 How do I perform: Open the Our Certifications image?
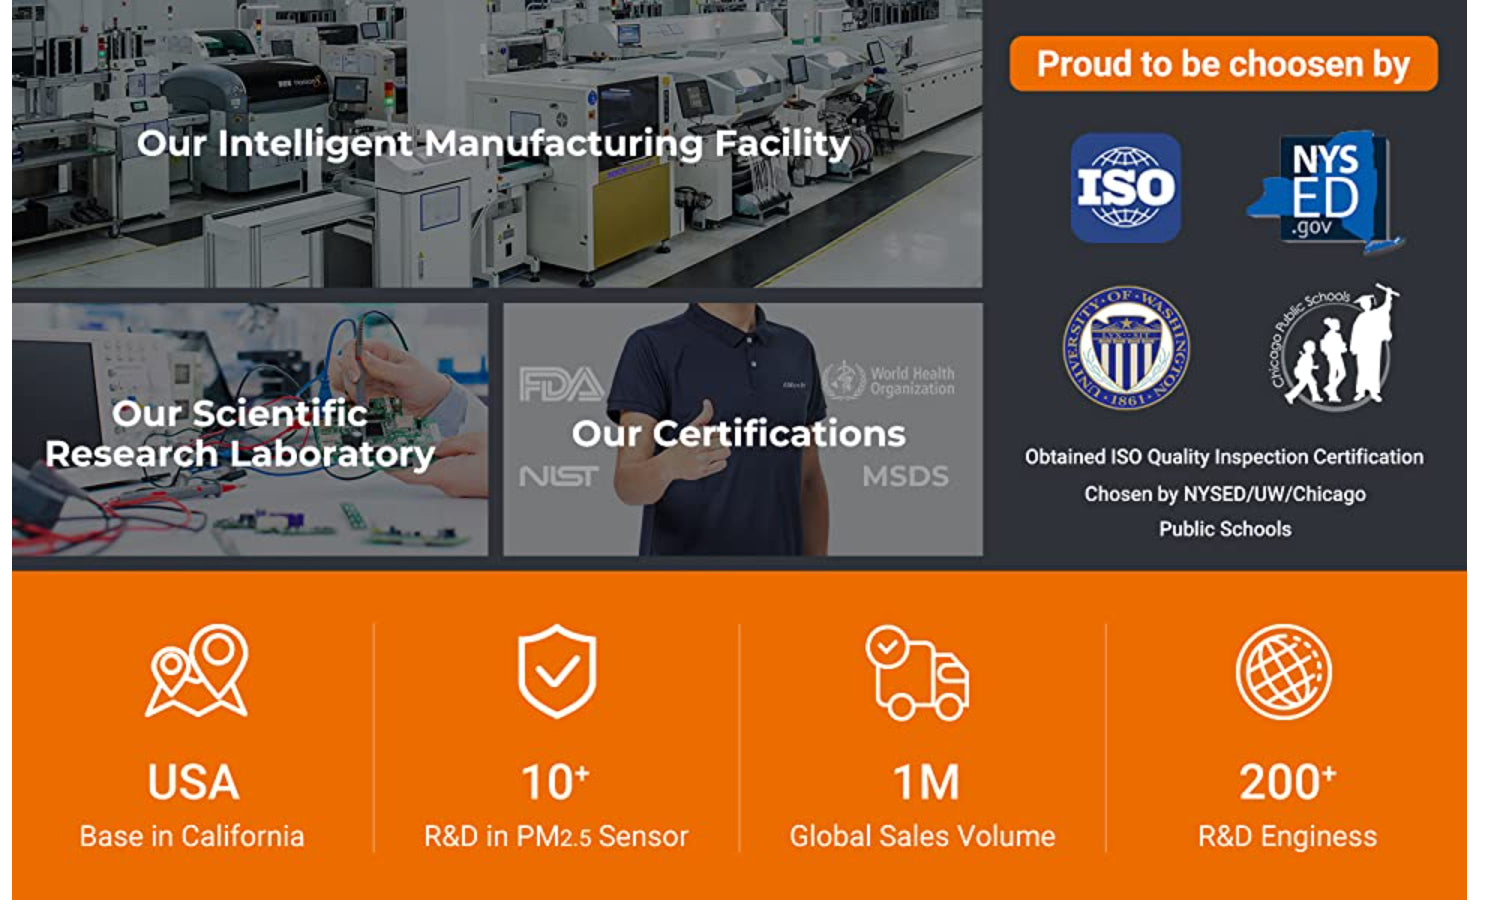point(743,430)
